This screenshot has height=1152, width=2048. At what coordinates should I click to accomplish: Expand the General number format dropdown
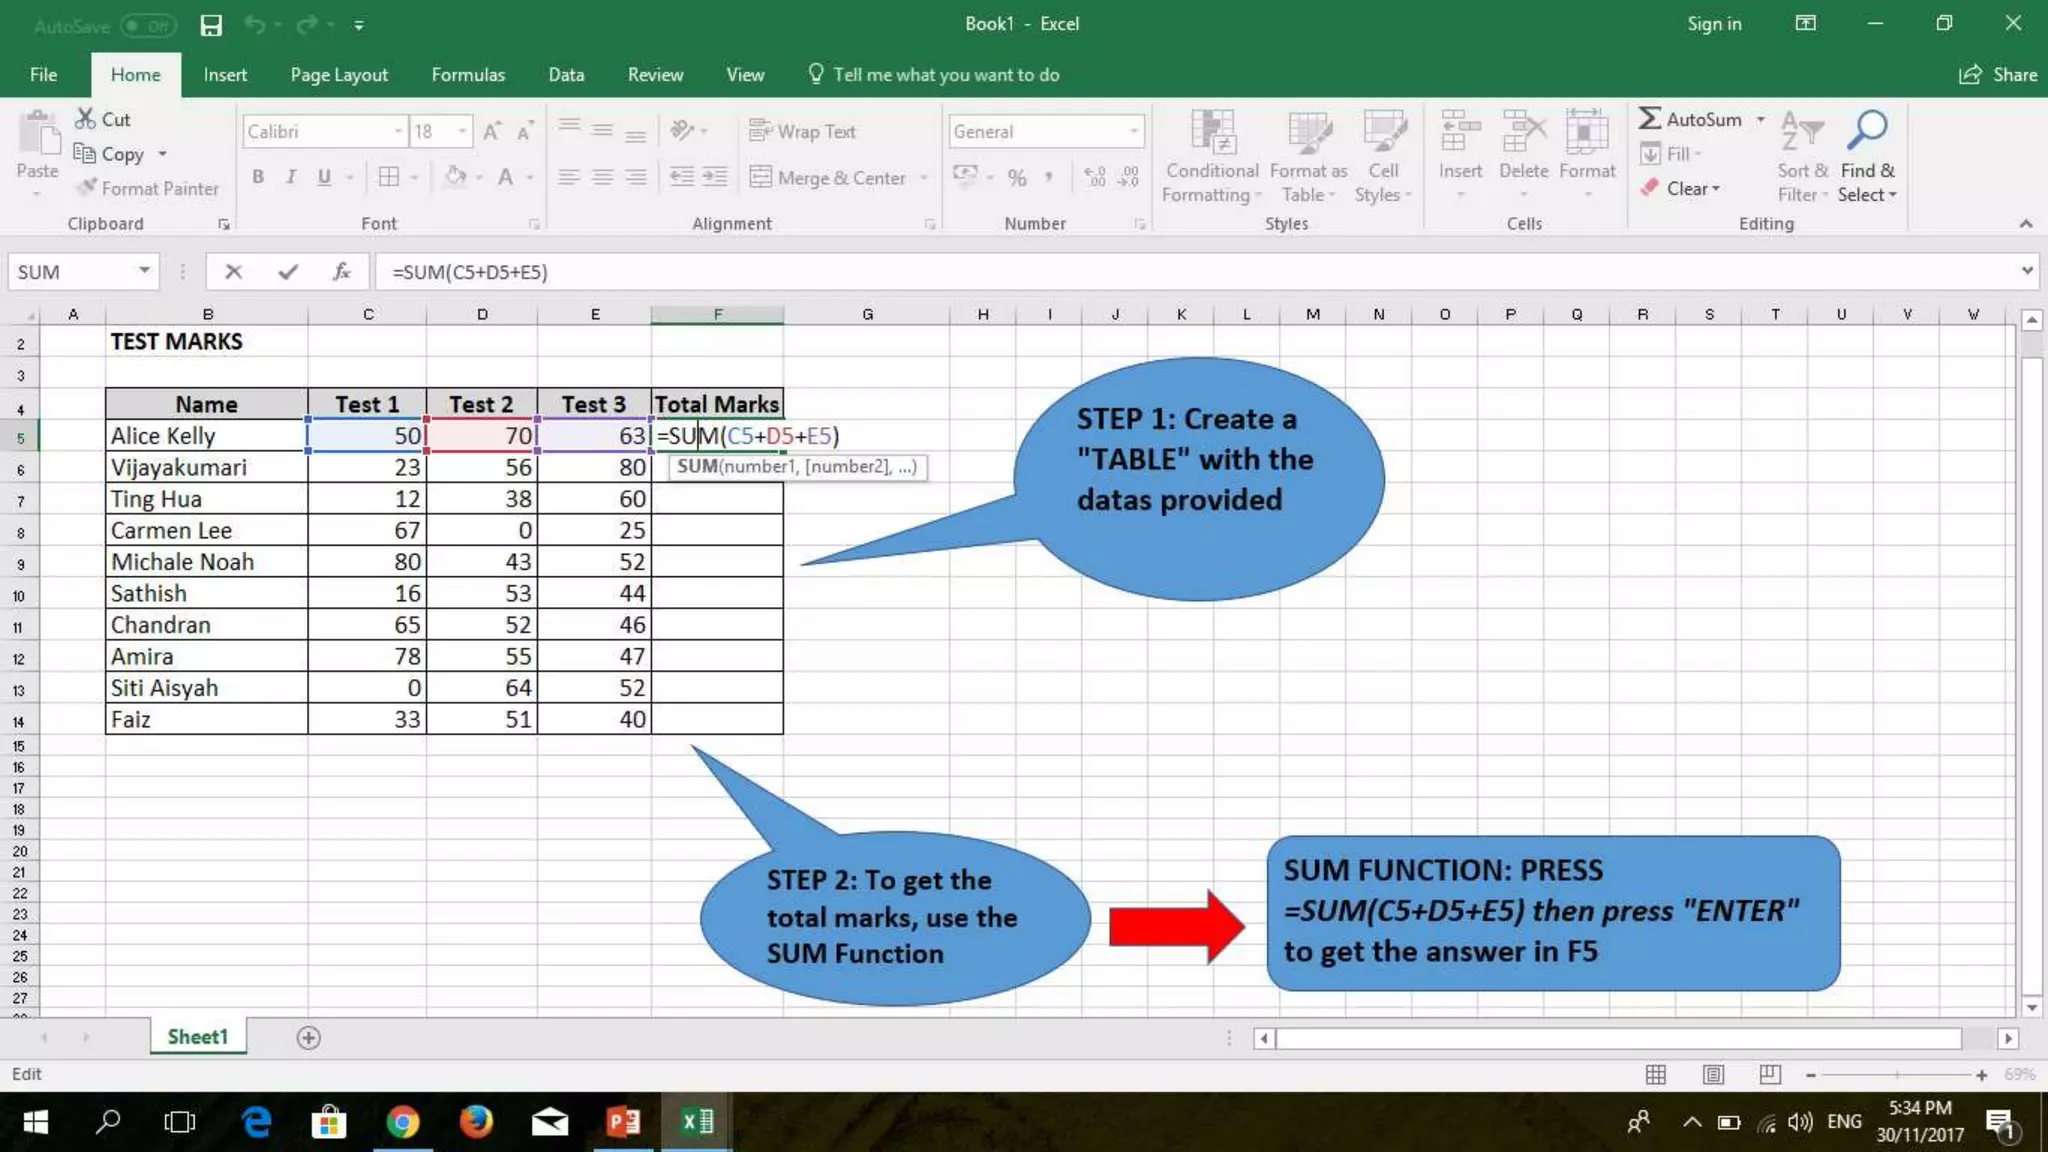1133,131
